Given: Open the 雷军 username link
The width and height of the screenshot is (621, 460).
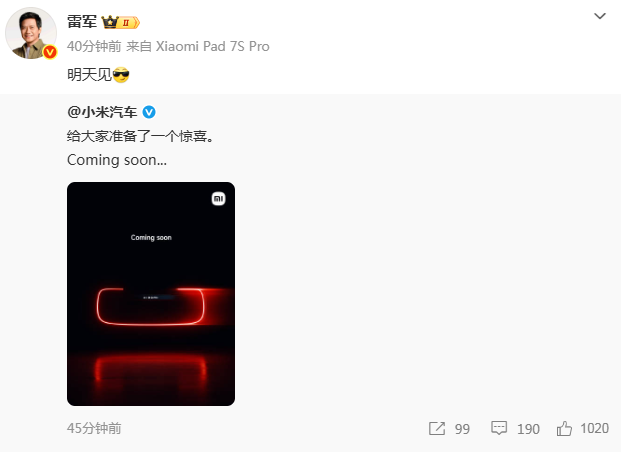Looking at the screenshot, I should 82,22.
